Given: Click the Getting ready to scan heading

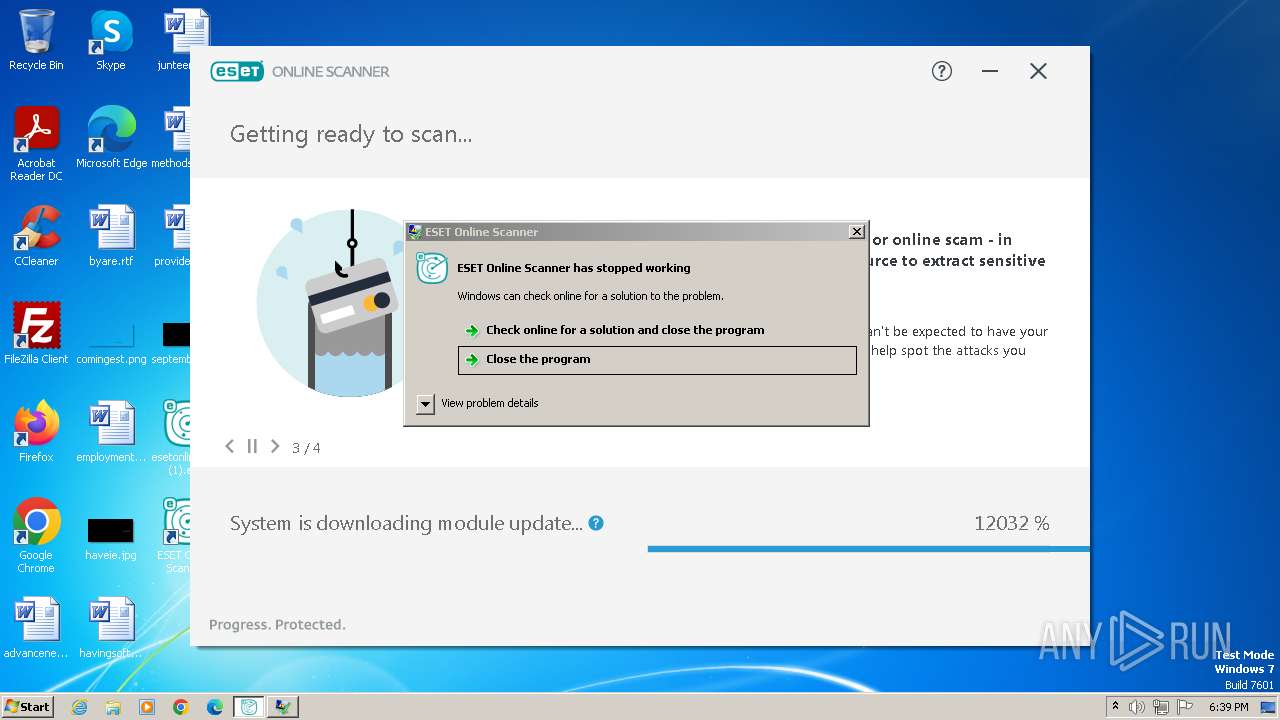Looking at the screenshot, I should pyautogui.click(x=351, y=134).
